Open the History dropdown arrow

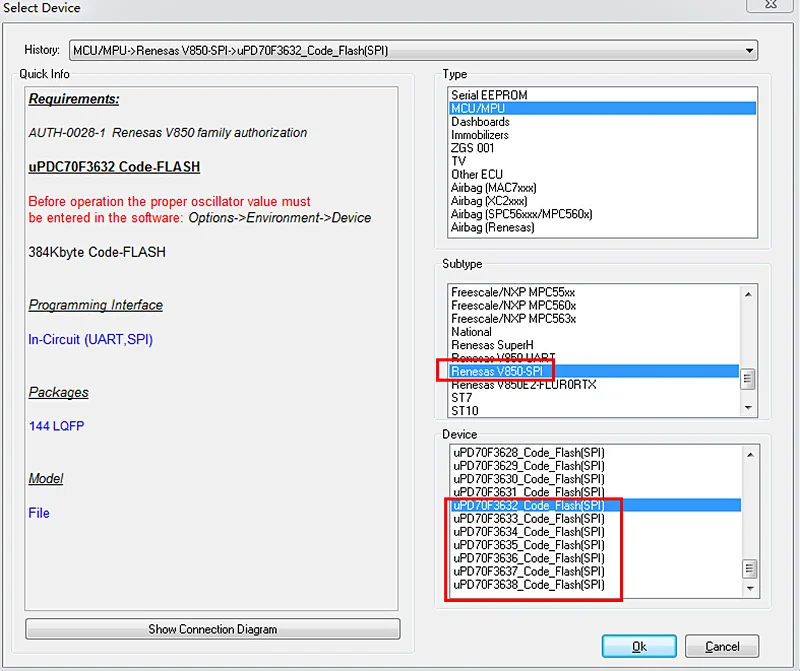(749, 51)
